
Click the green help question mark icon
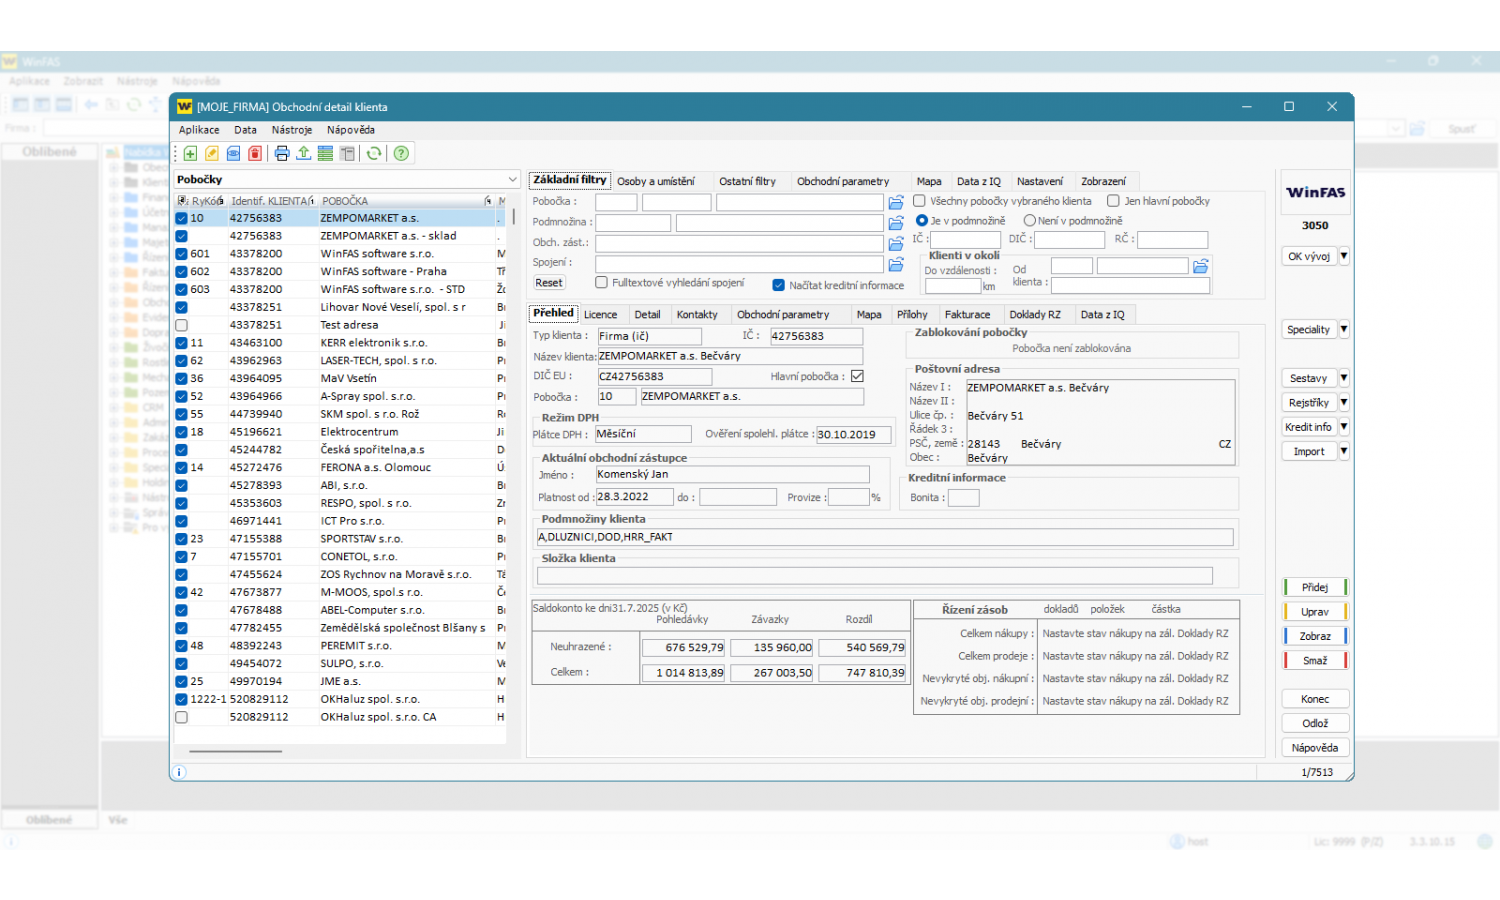401,154
